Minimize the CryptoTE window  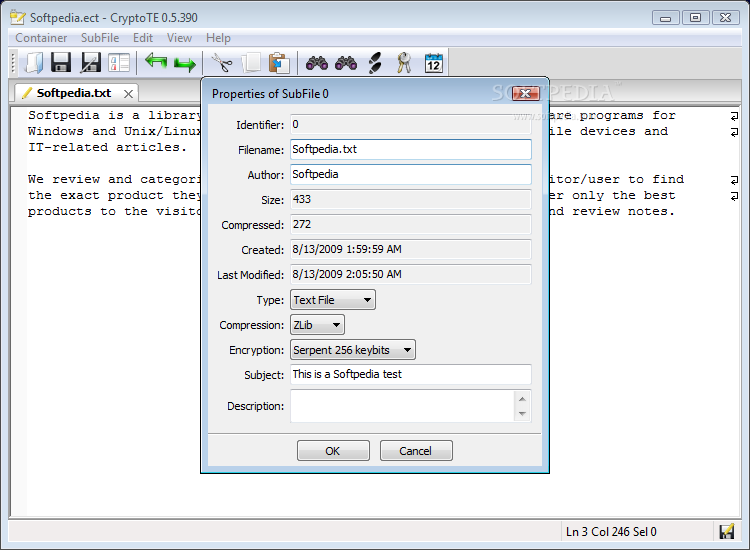click(x=665, y=18)
